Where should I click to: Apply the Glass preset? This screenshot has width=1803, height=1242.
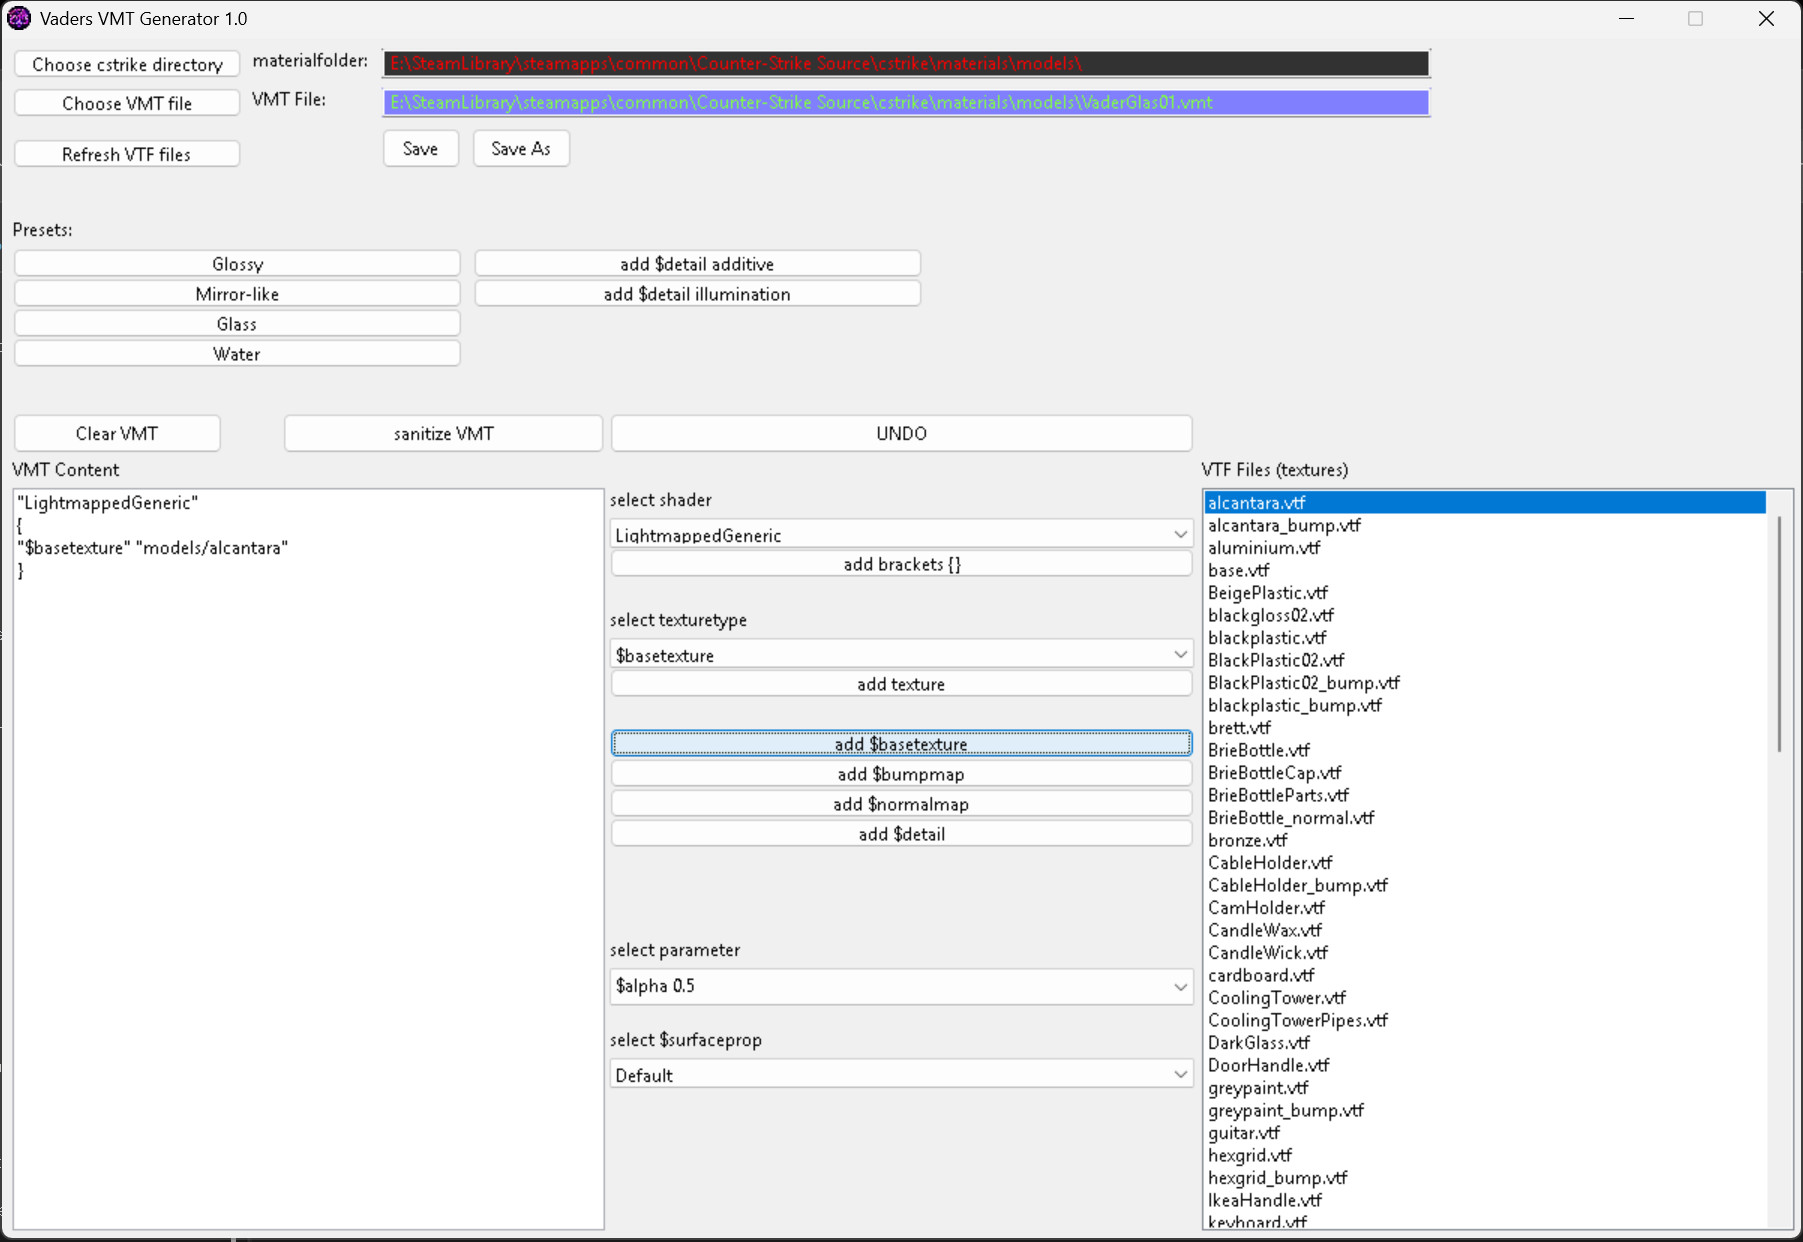237,324
